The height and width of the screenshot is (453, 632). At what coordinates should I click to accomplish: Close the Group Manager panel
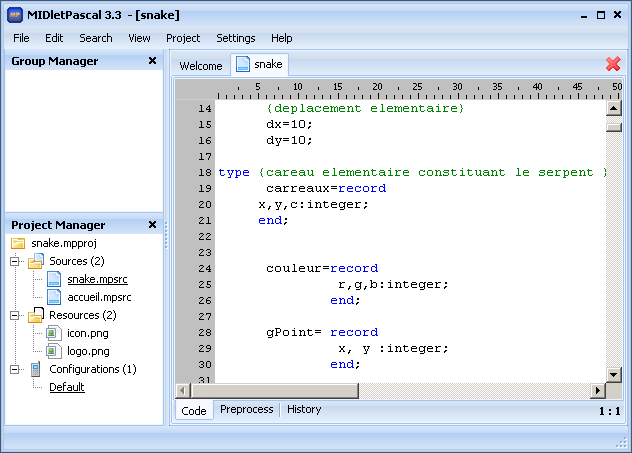152,61
